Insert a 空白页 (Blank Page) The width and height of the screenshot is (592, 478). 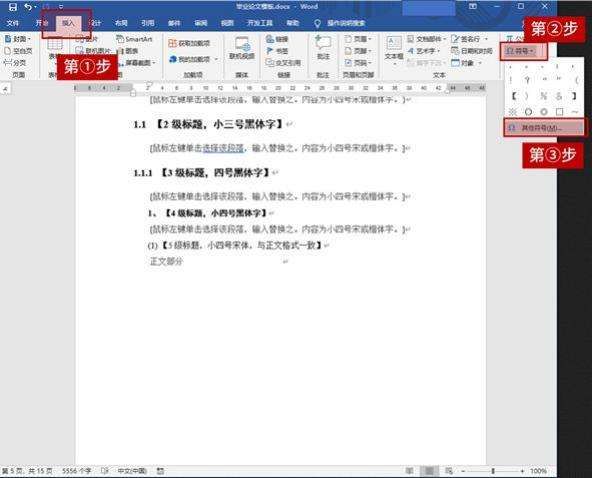(18, 51)
